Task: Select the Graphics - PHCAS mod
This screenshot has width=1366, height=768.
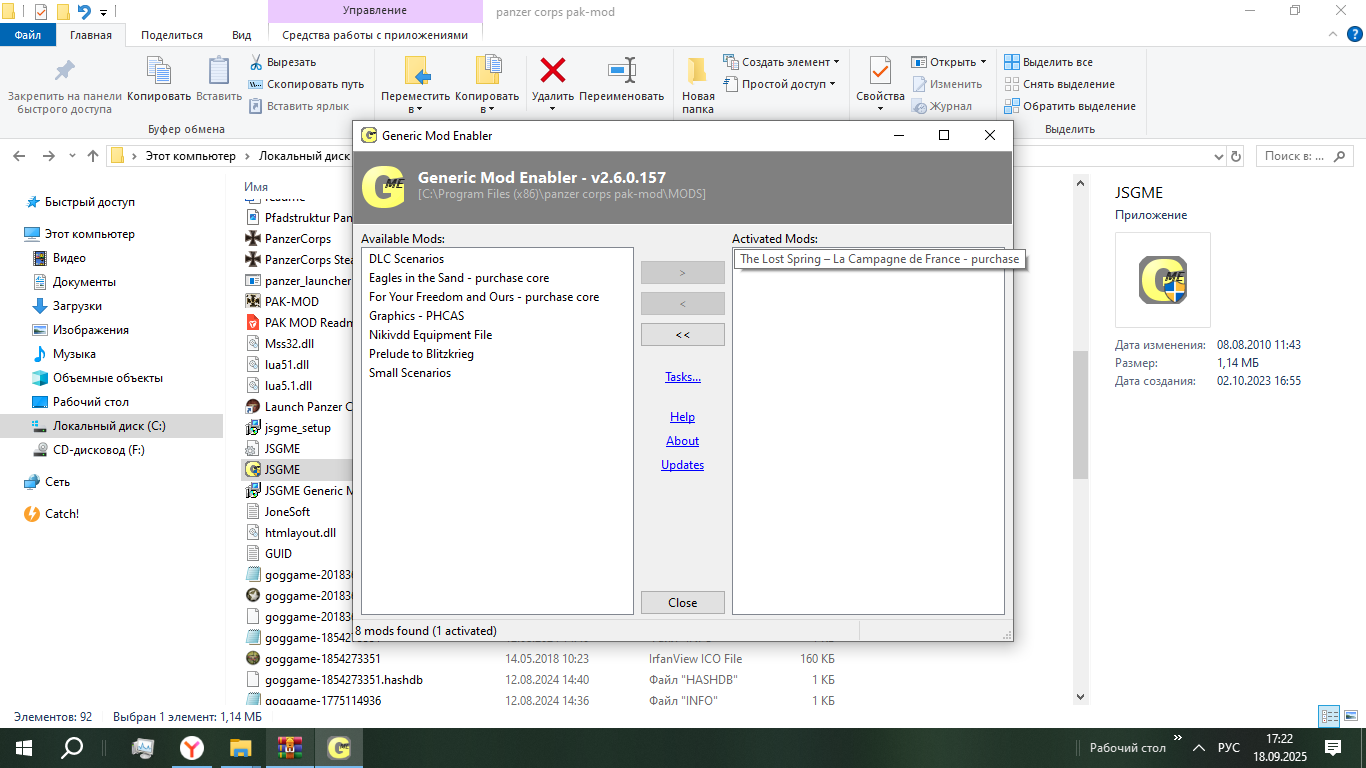Action: (x=416, y=316)
